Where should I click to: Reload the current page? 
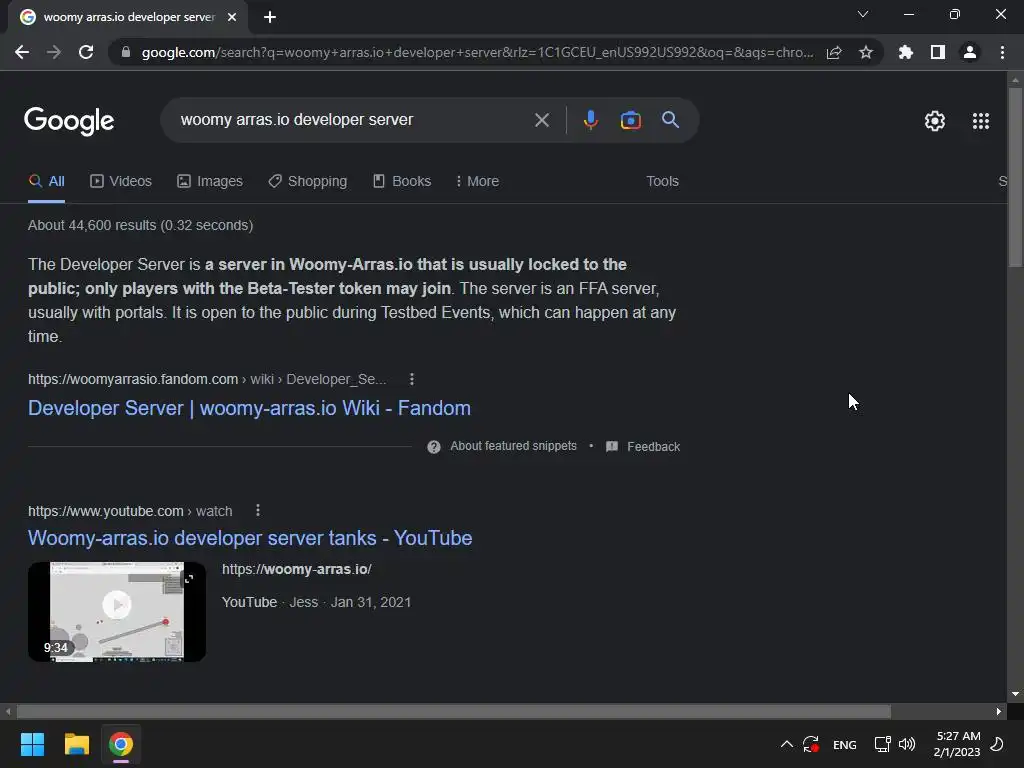click(x=86, y=52)
